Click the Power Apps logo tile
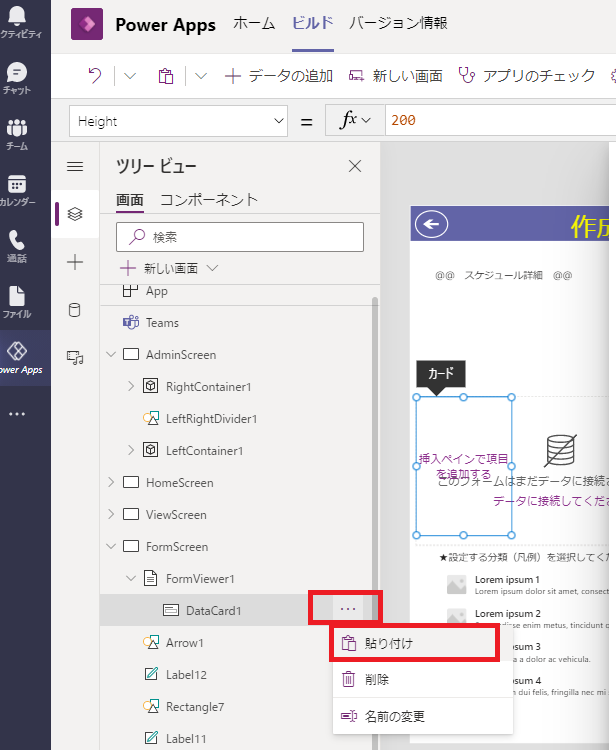Screen dimensions: 616x750 [x=87, y=24]
